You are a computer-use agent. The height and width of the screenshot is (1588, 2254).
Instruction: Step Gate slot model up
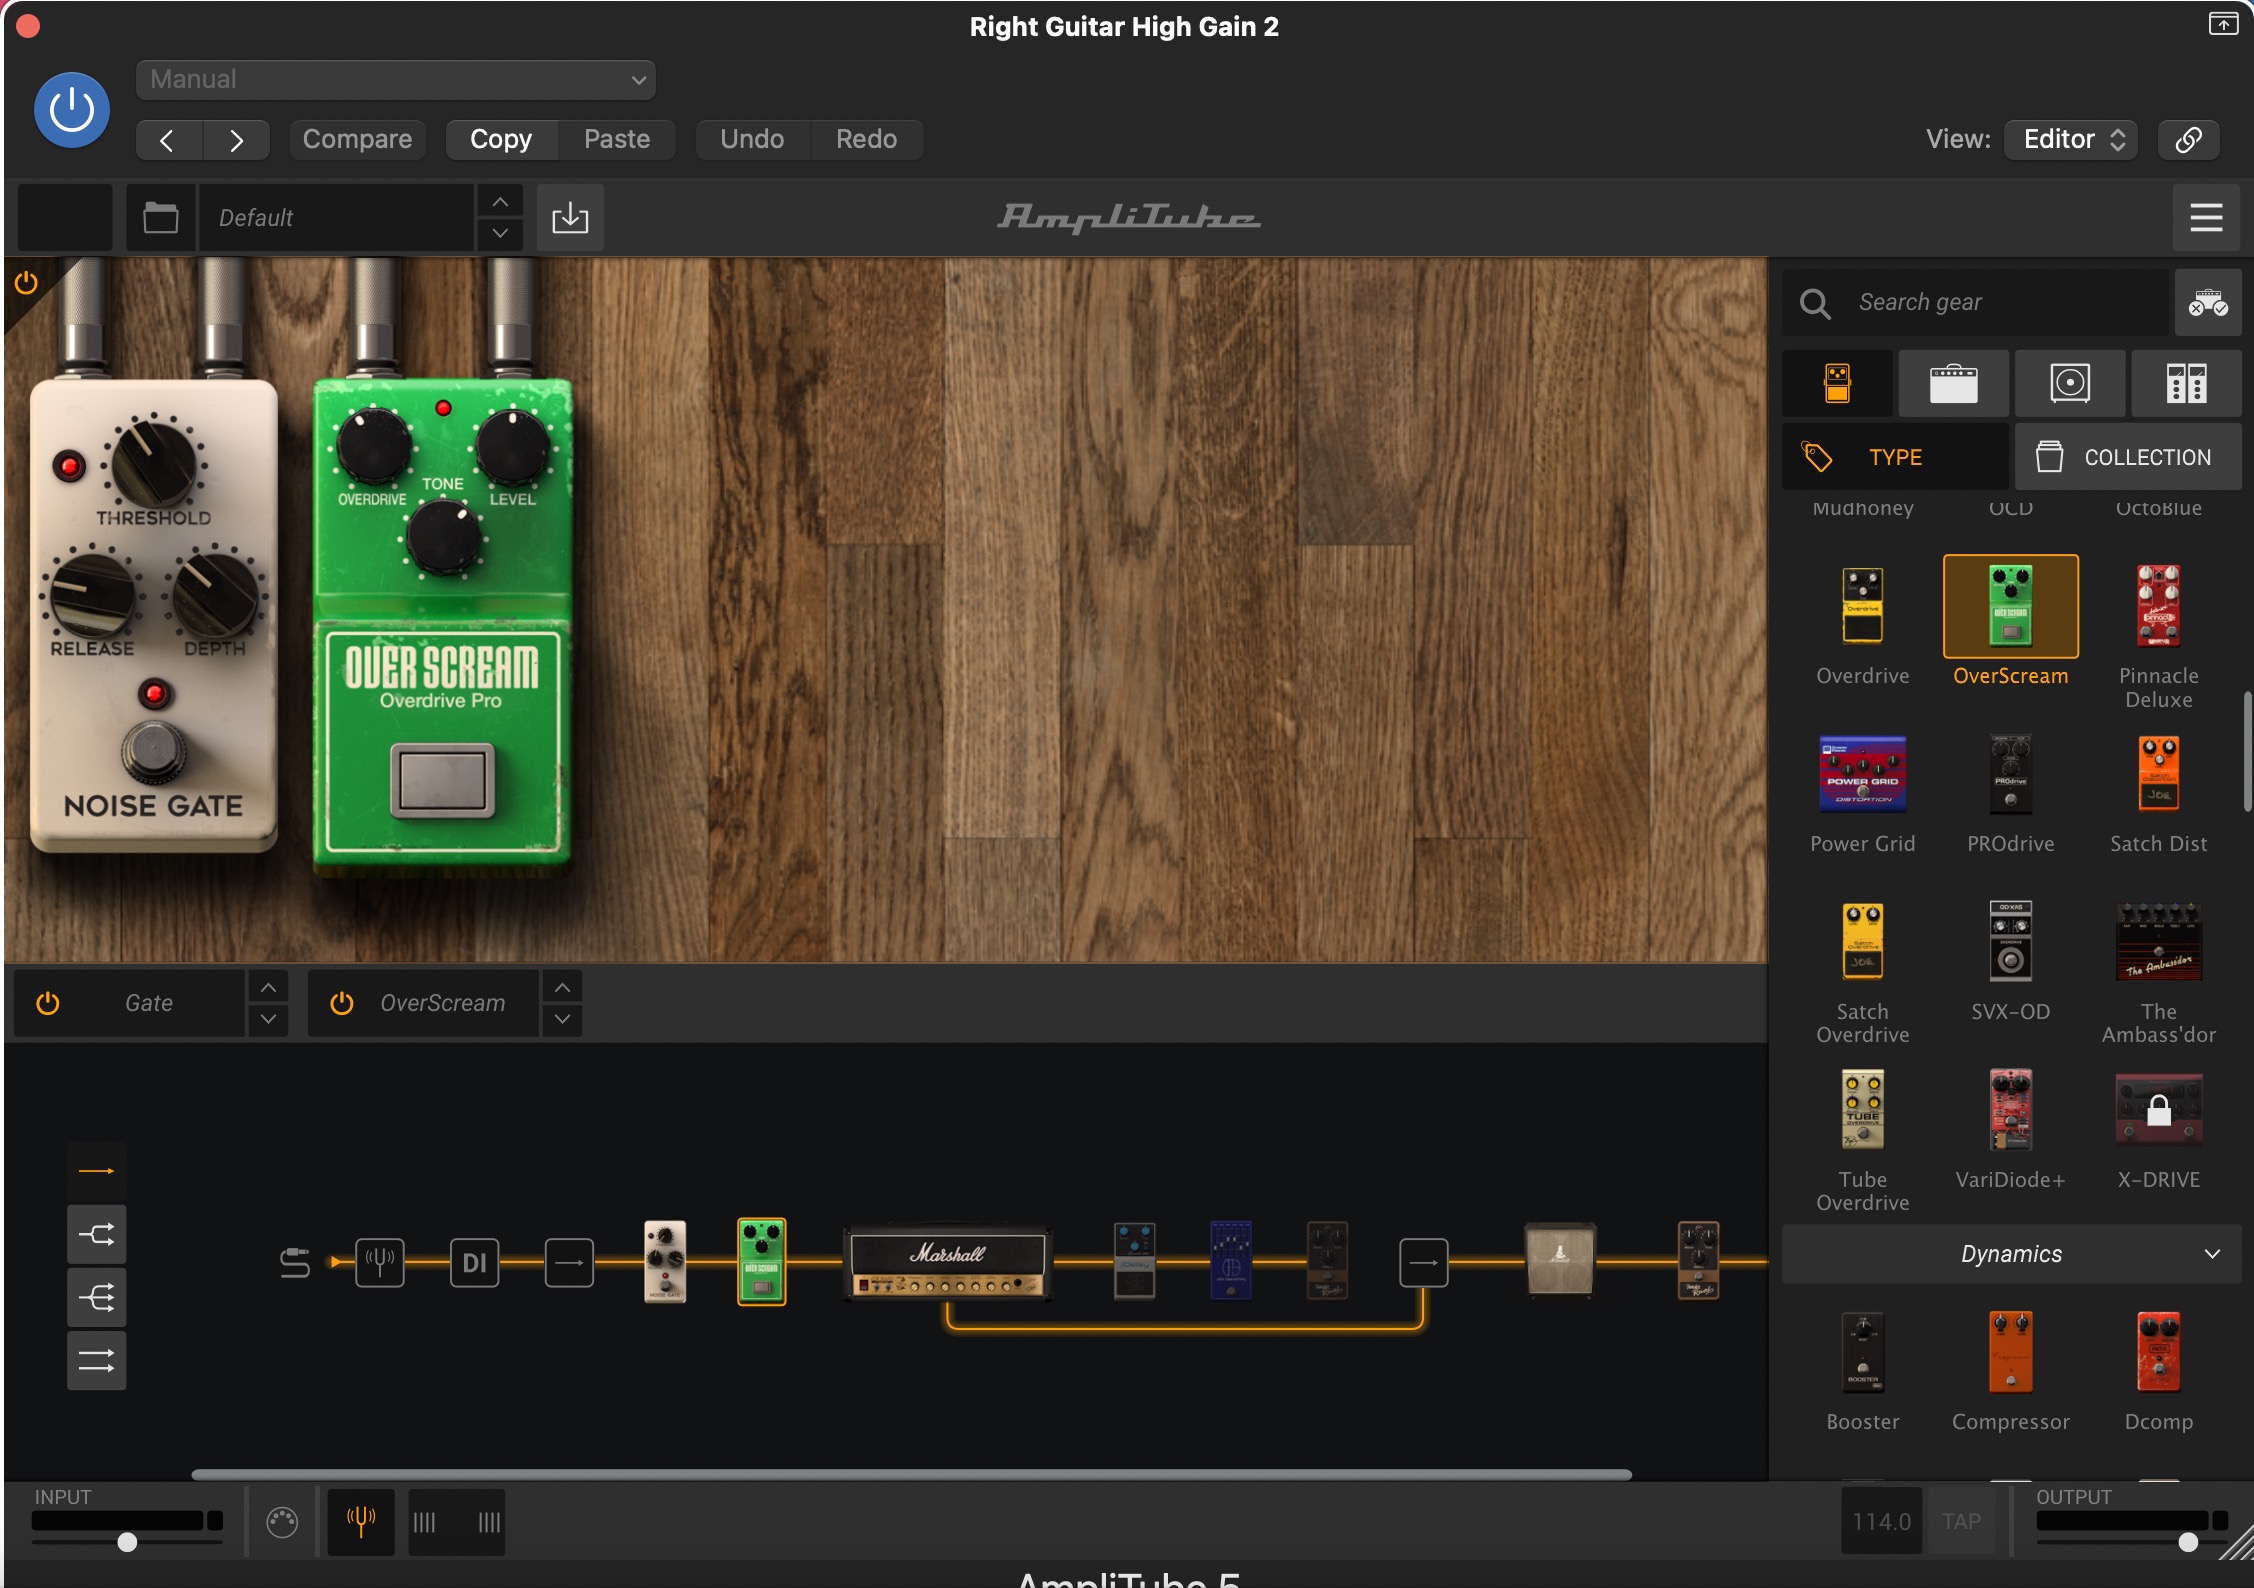pos(268,988)
